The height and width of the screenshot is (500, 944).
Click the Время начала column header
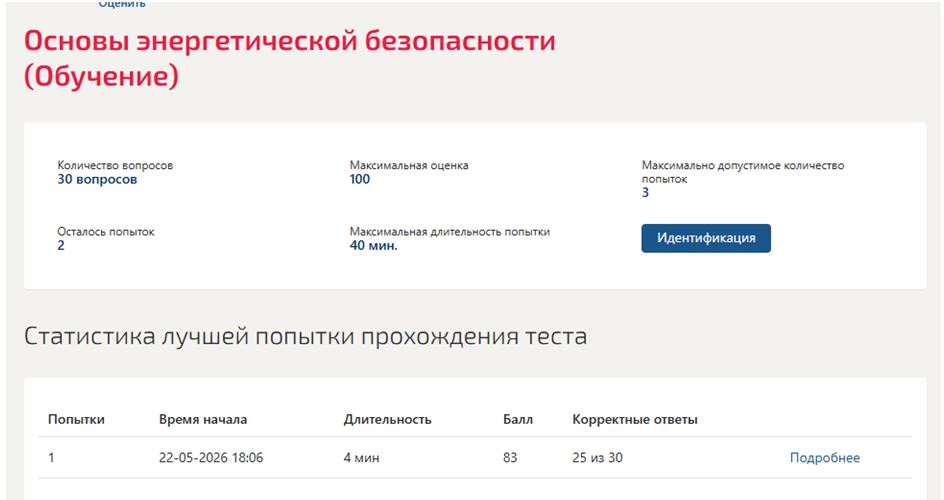203,419
